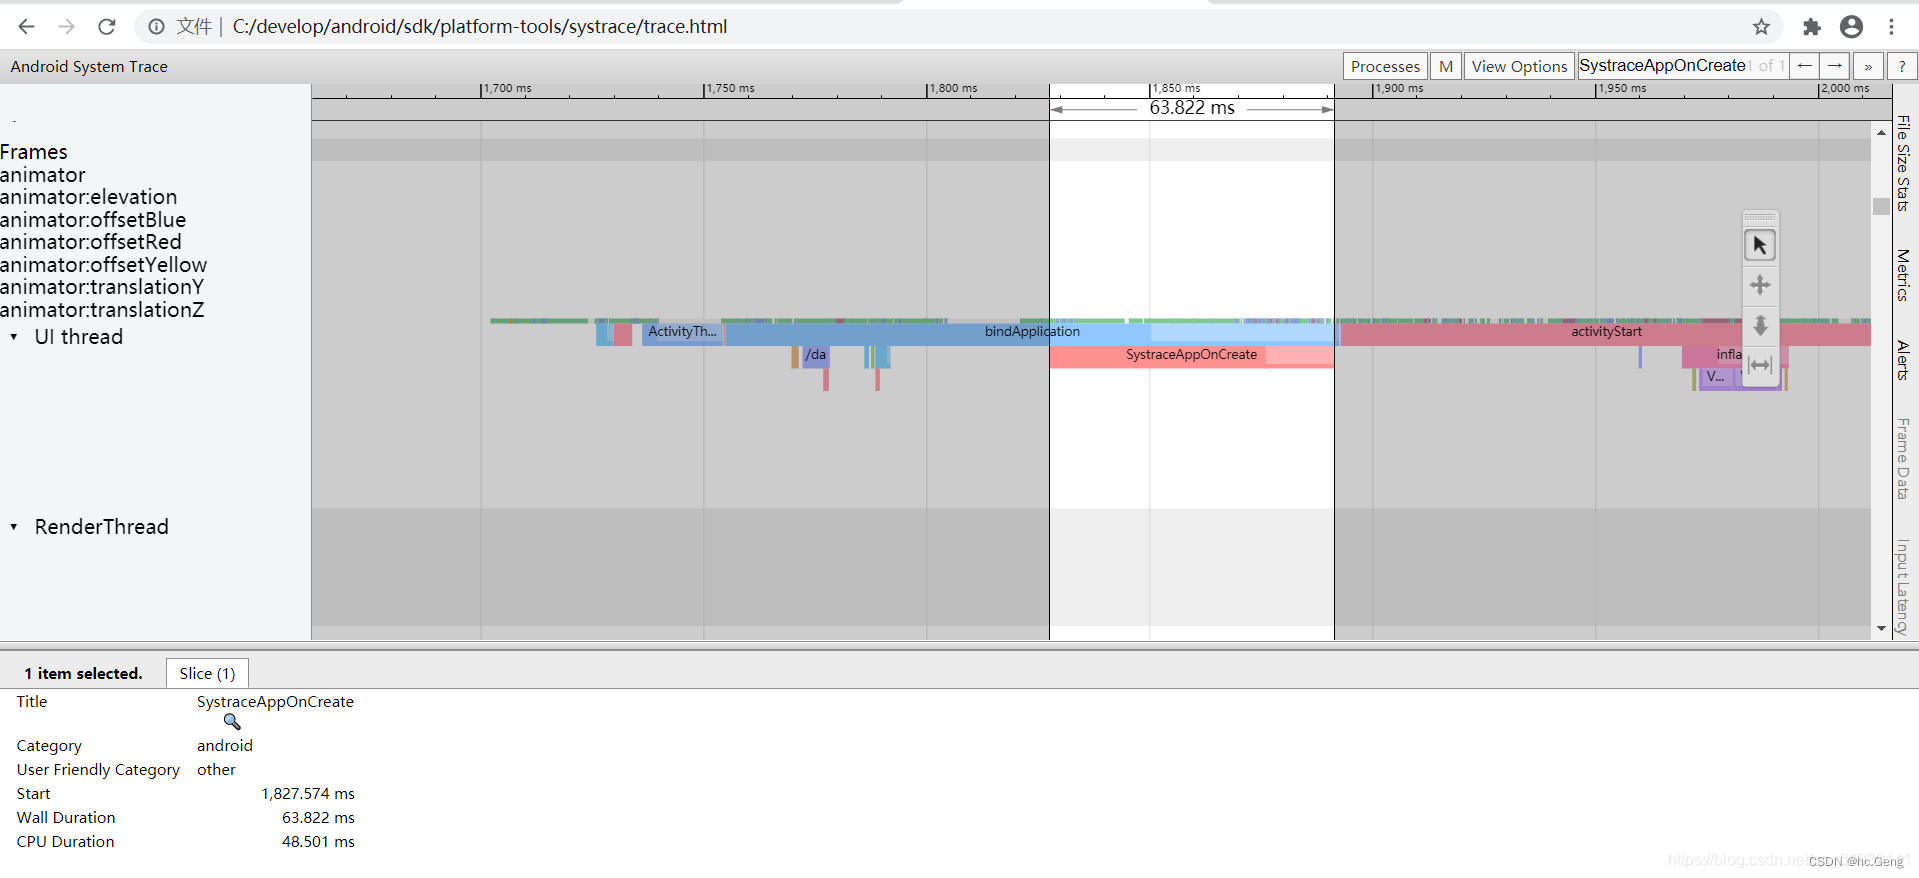
Task: Jump to the next search result arrow
Action: coord(1835,66)
